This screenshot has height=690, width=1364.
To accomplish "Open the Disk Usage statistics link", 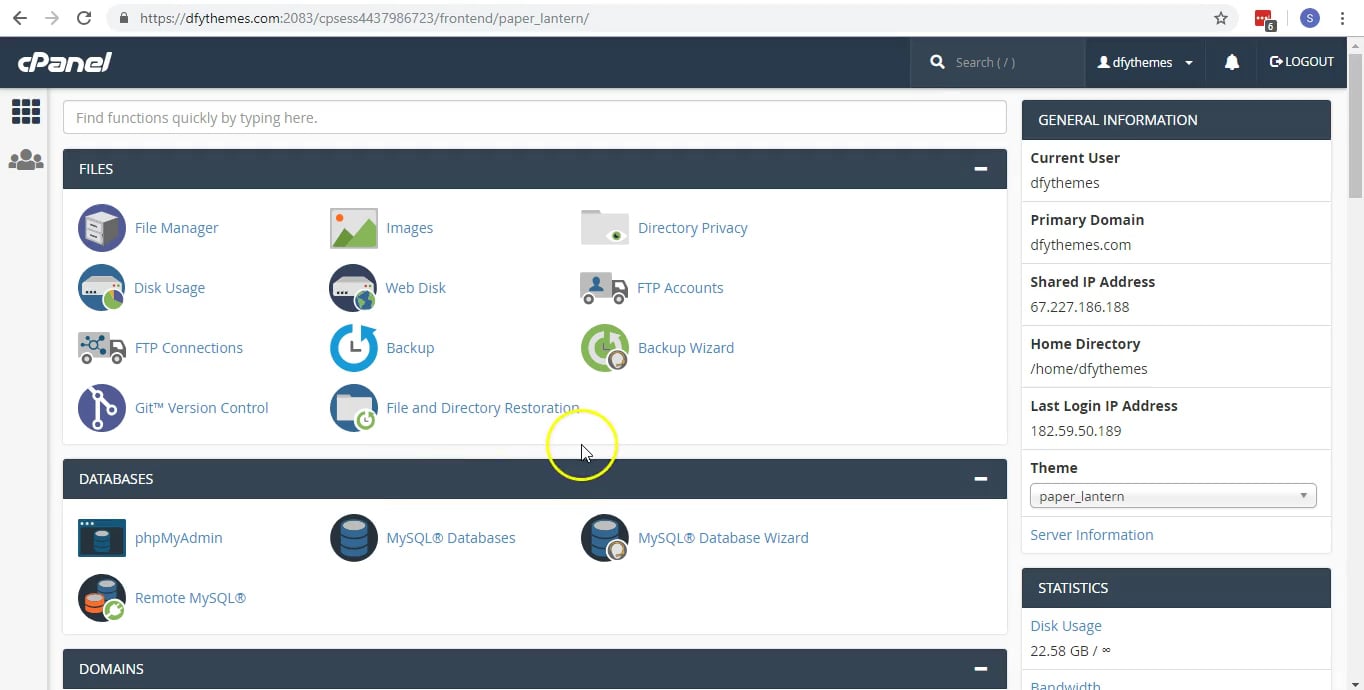I will 1066,626.
